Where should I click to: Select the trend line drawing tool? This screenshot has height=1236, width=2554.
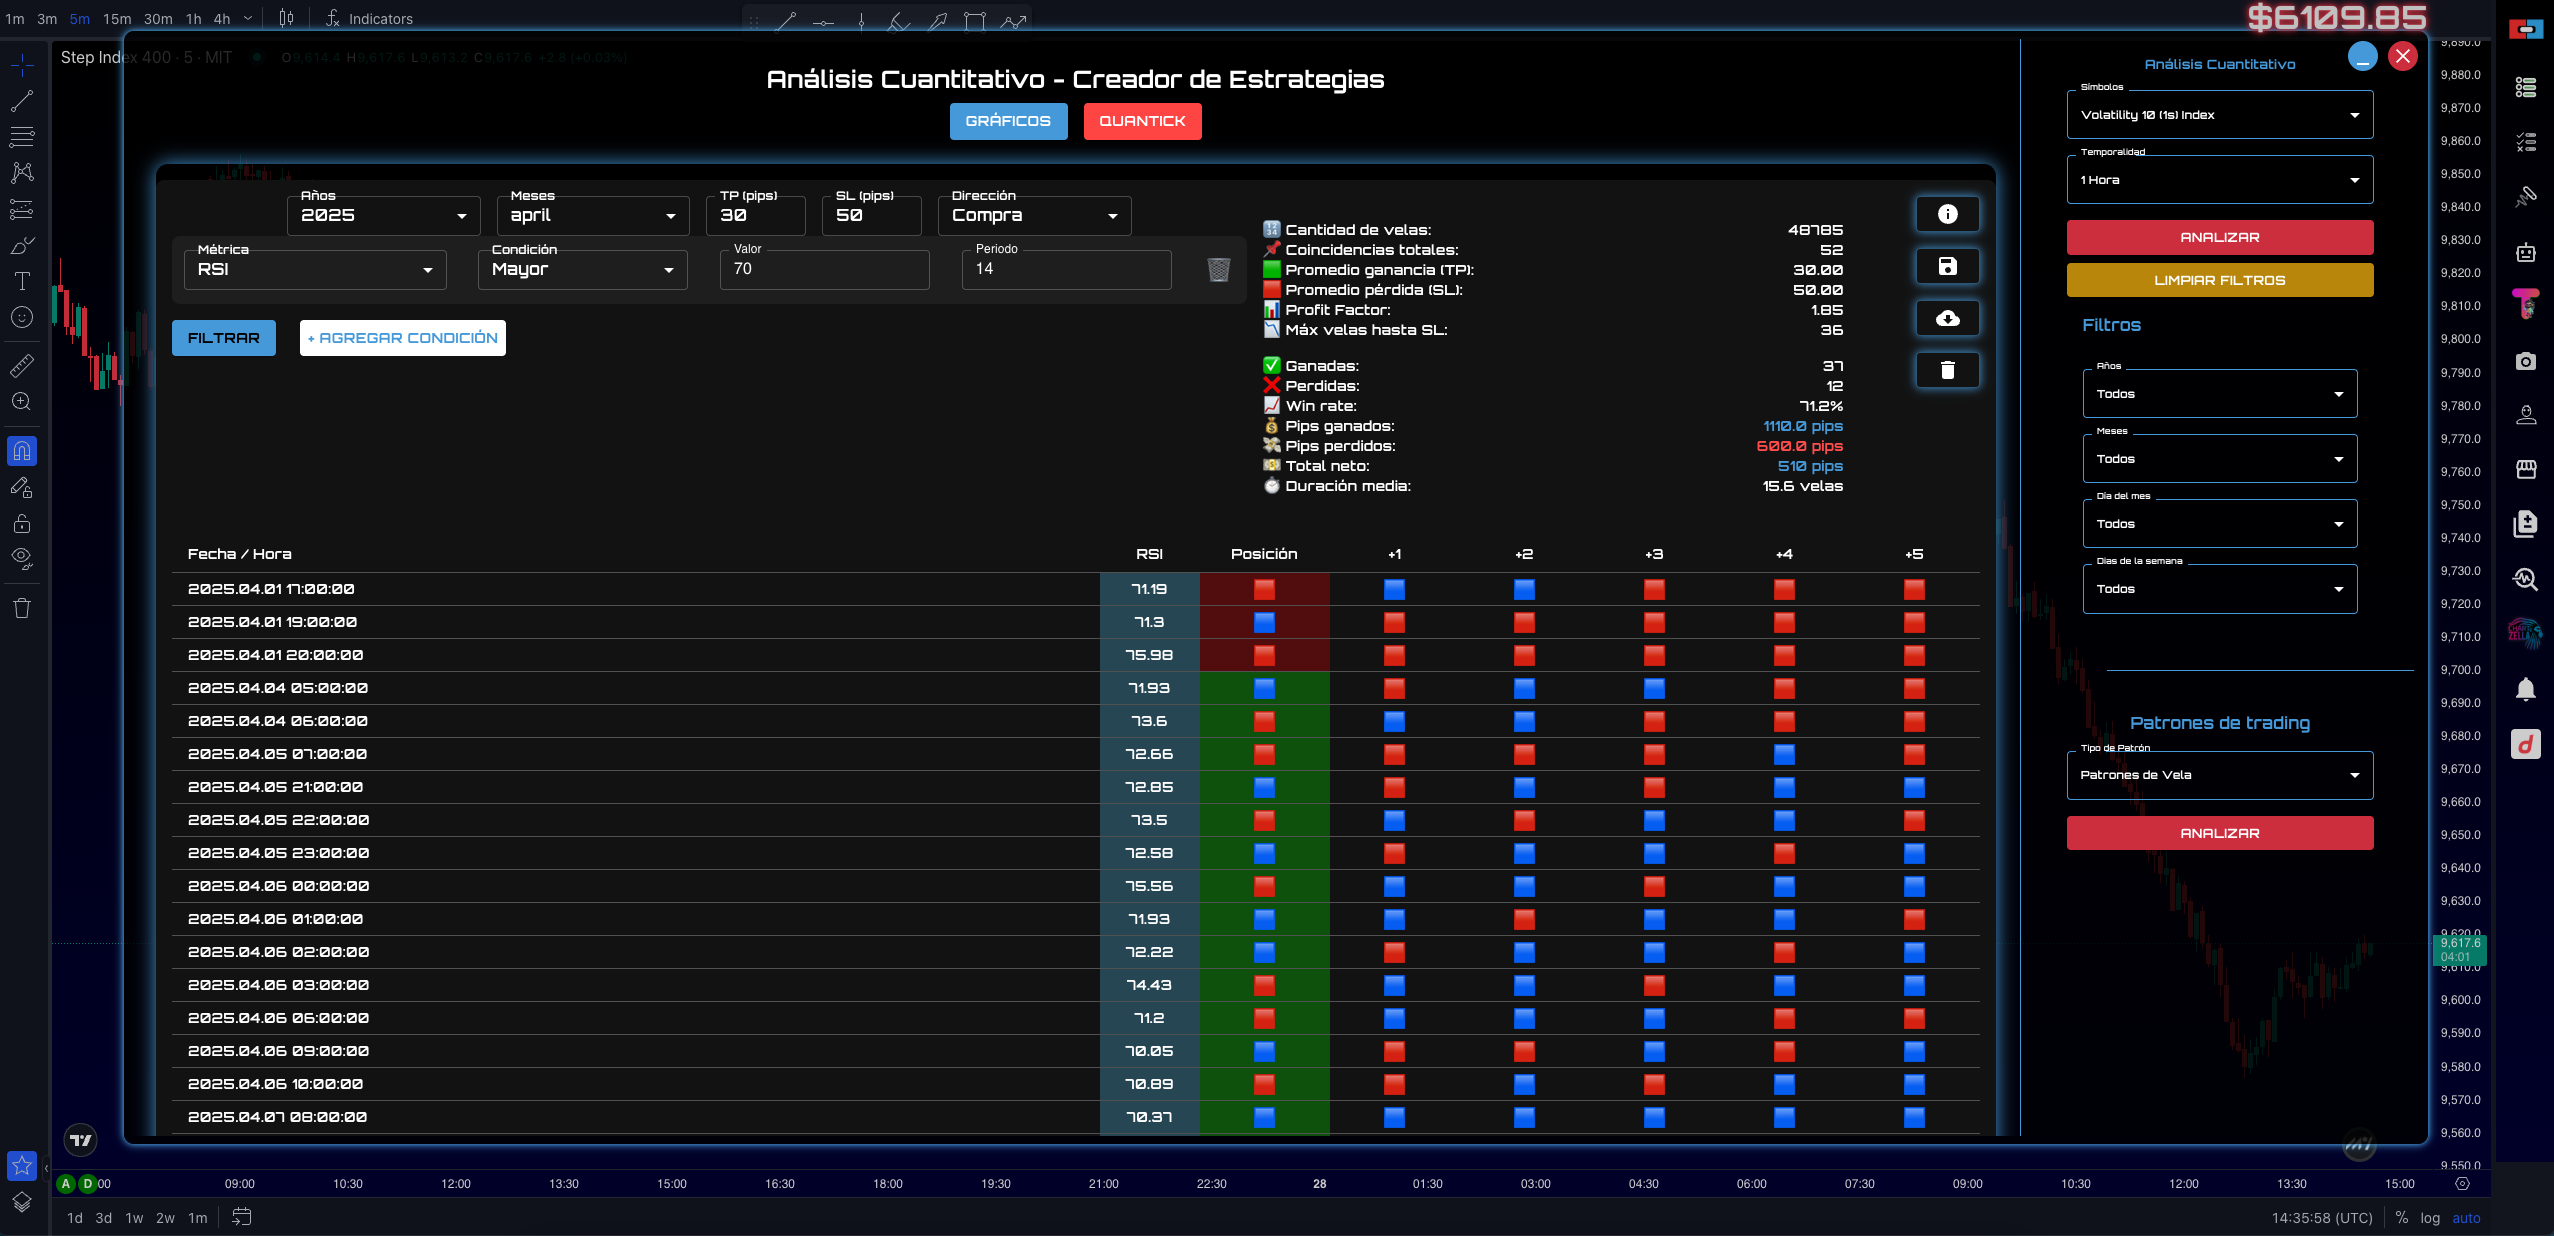[22, 100]
